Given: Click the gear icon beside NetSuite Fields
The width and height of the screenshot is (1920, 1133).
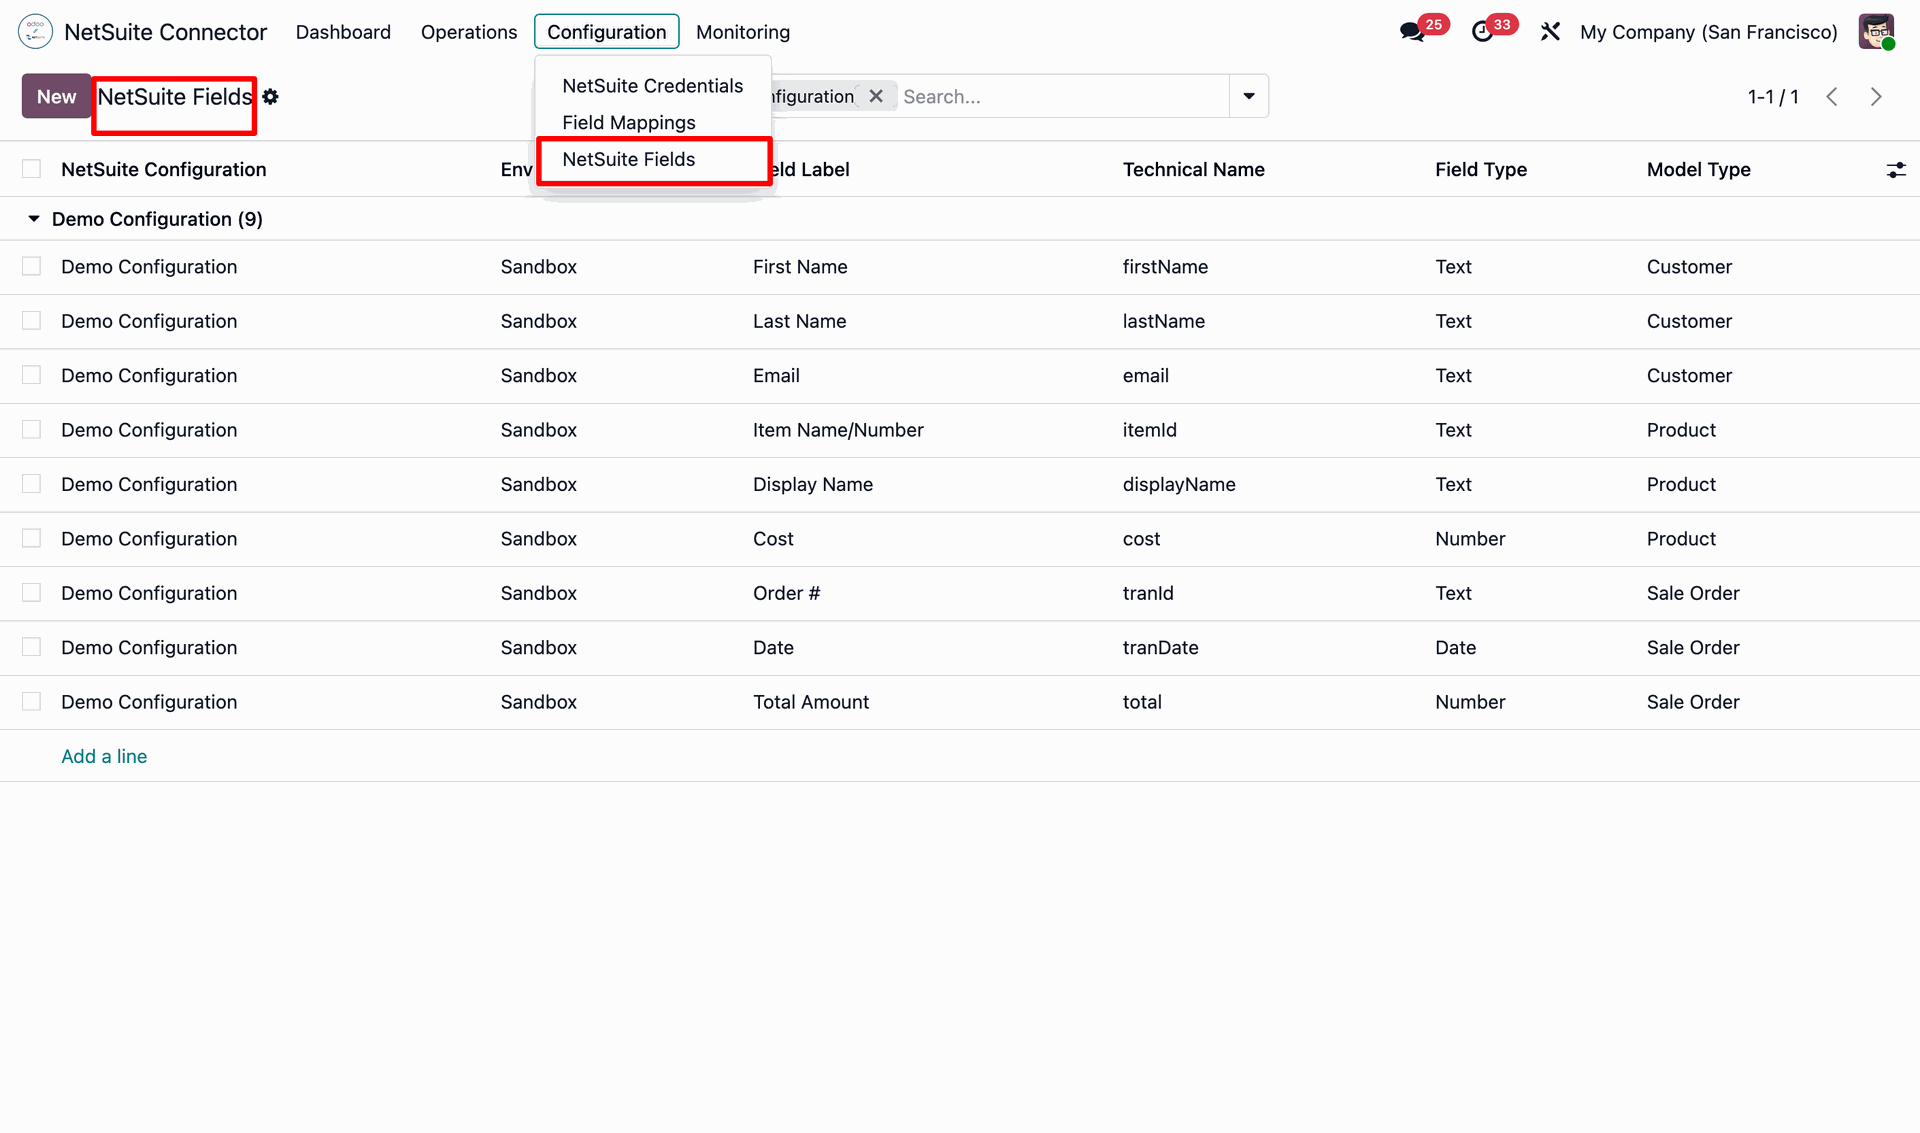Looking at the screenshot, I should pyautogui.click(x=270, y=97).
